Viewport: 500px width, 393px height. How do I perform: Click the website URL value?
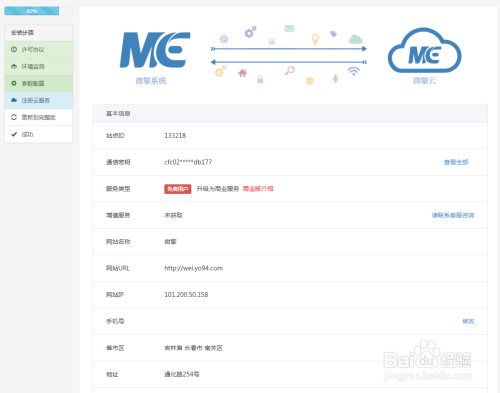tap(194, 268)
